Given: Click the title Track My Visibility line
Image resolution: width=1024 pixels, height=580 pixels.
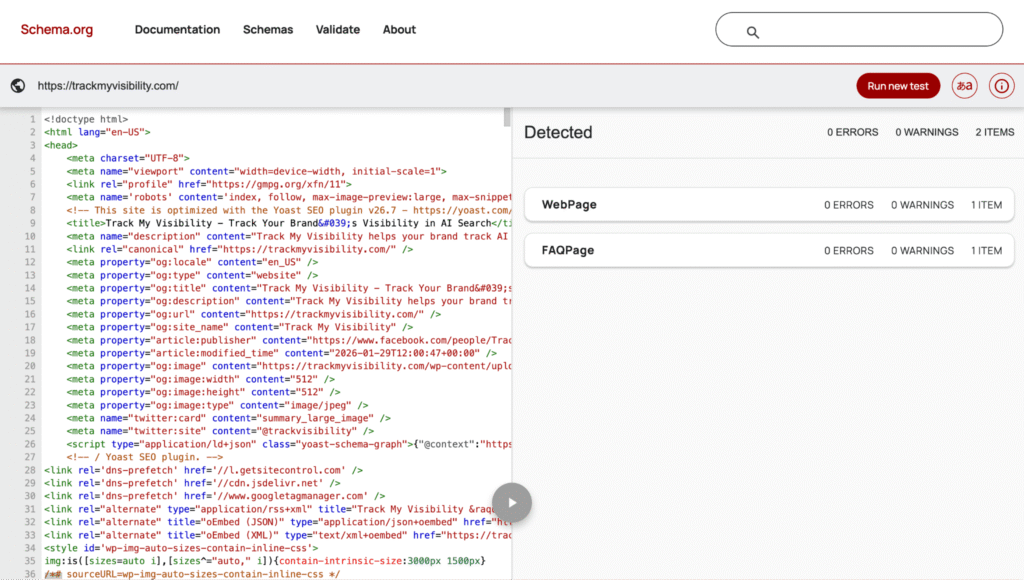Looking at the screenshot, I should coord(289,223).
